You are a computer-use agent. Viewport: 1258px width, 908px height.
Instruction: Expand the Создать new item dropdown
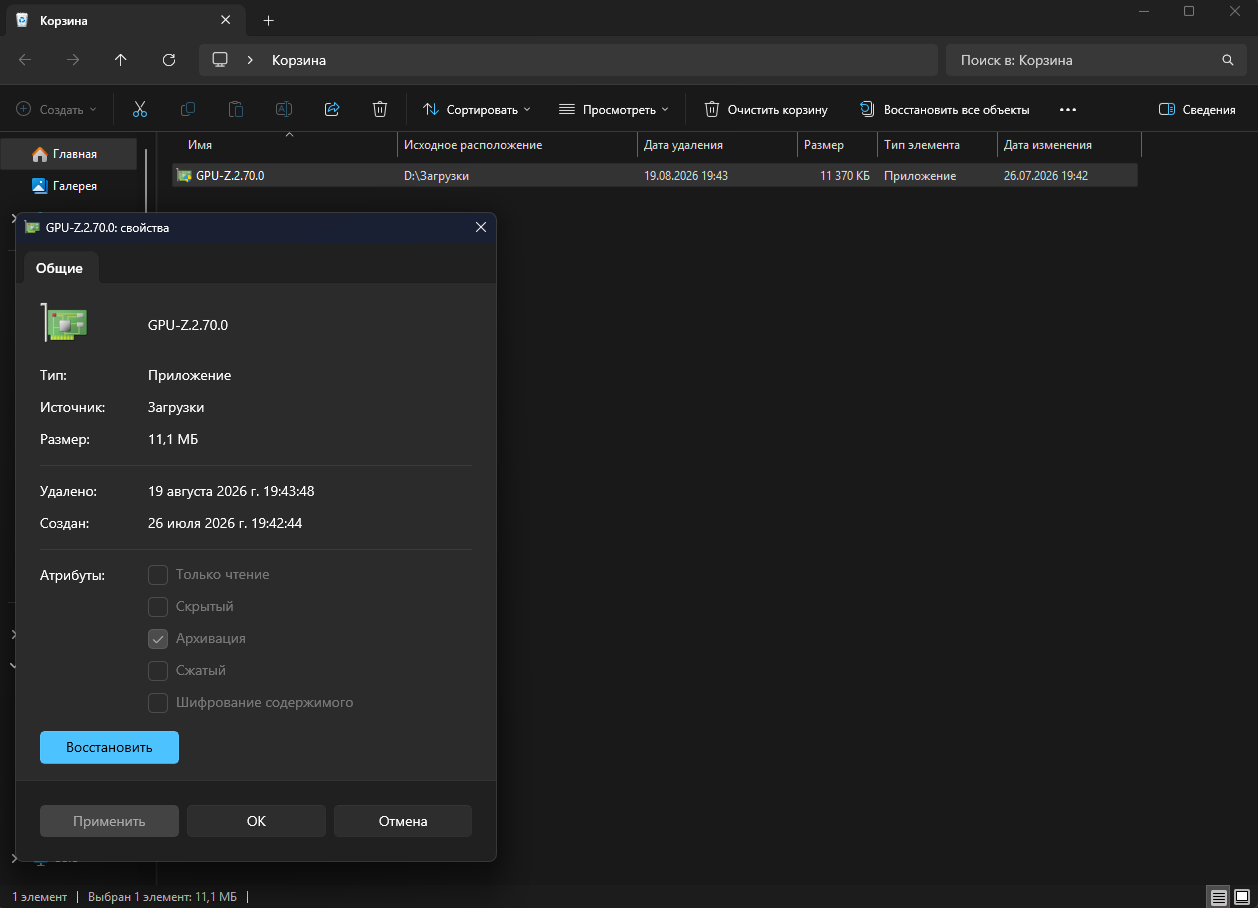56,109
